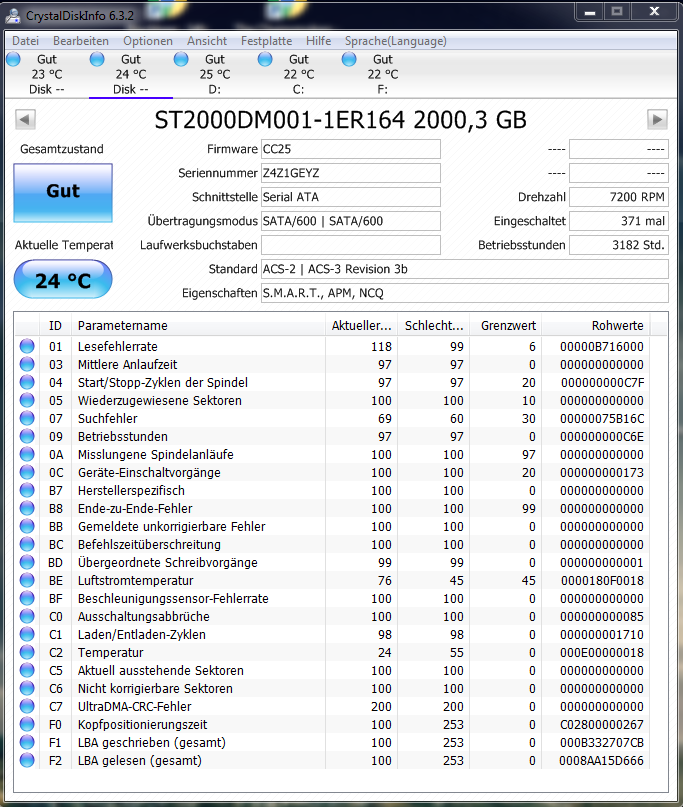Open the Optionen menu

(148, 41)
